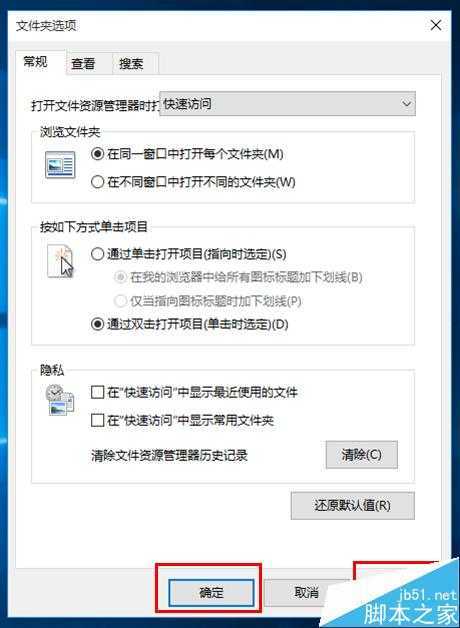Image resolution: width=460 pixels, height=628 pixels.
Task: Switch to the 查看 tab
Action: 83,63
